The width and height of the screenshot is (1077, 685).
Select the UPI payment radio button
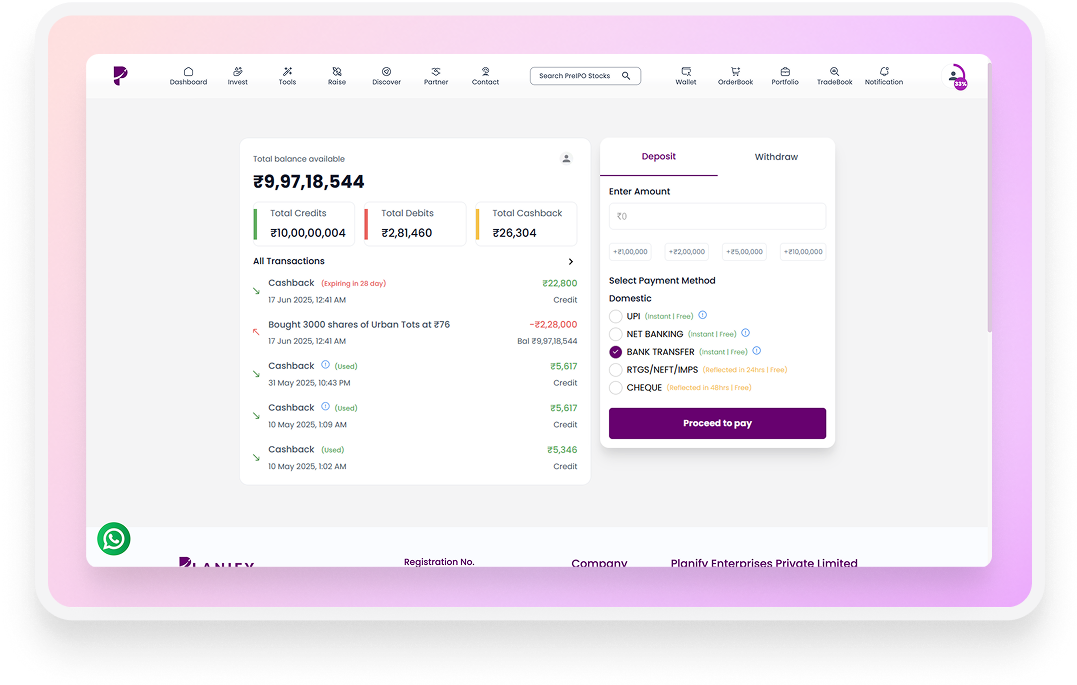click(x=615, y=317)
